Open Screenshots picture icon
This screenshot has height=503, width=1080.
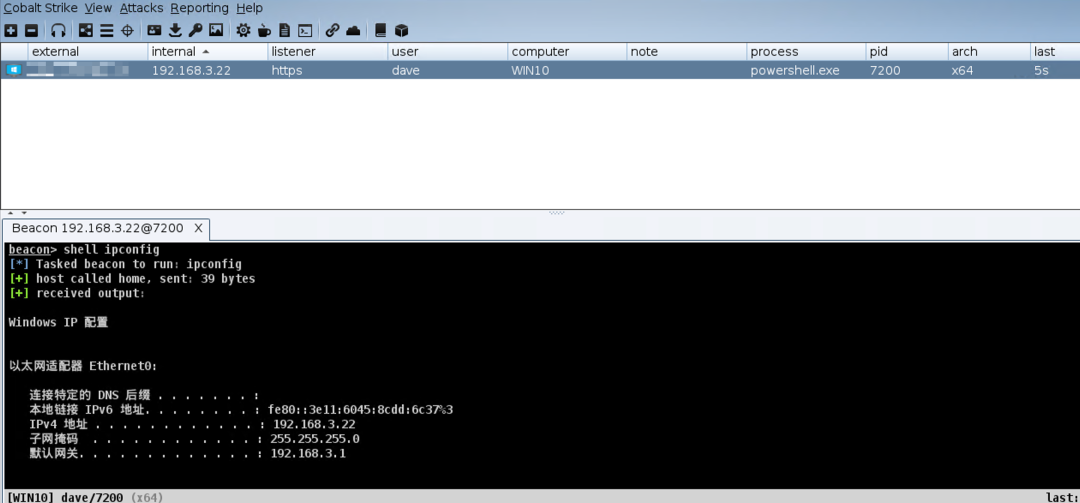(216, 30)
